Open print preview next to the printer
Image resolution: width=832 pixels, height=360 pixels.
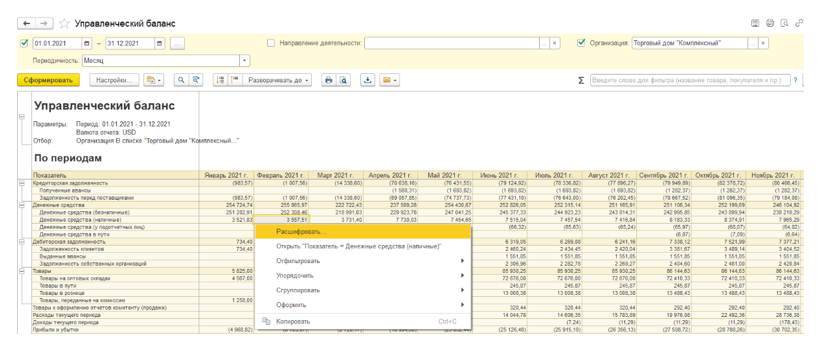pyautogui.click(x=344, y=80)
